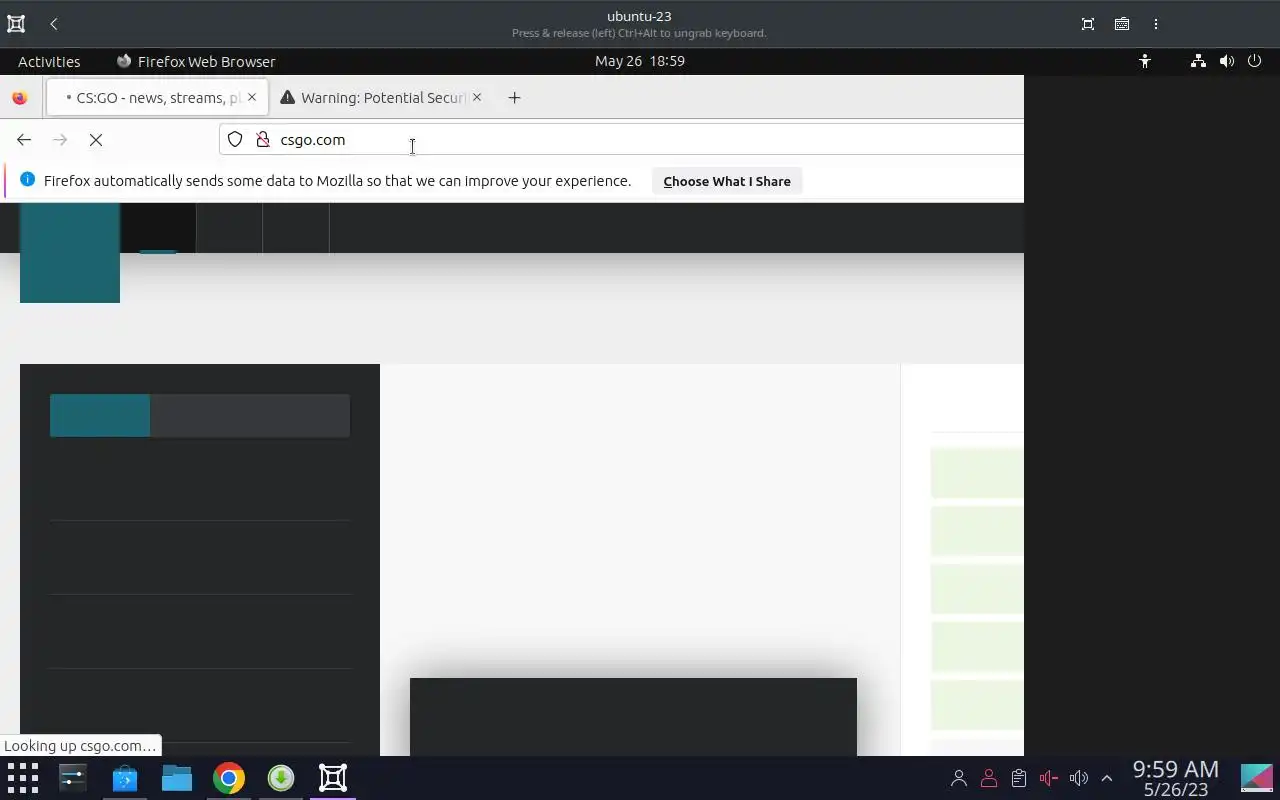Open the Firefox Web Browser app menu
This screenshot has width=1280, height=800.
[x=196, y=61]
